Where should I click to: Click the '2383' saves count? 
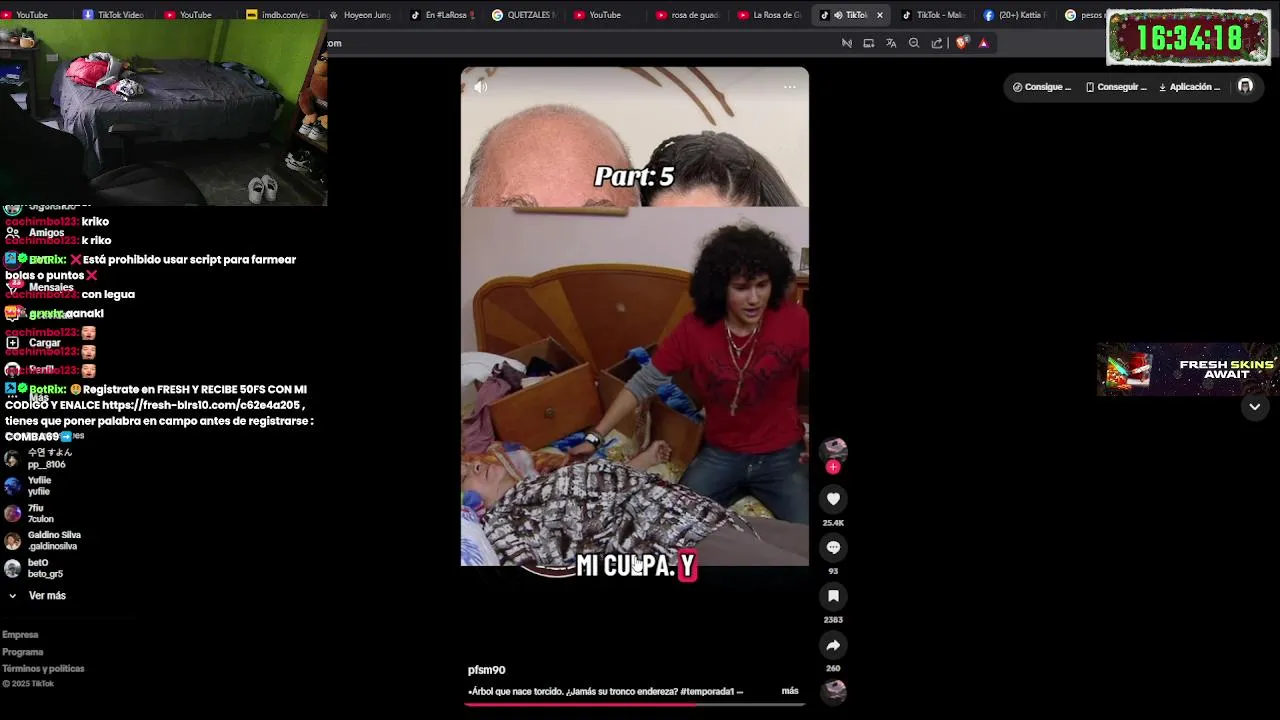pyautogui.click(x=833, y=620)
